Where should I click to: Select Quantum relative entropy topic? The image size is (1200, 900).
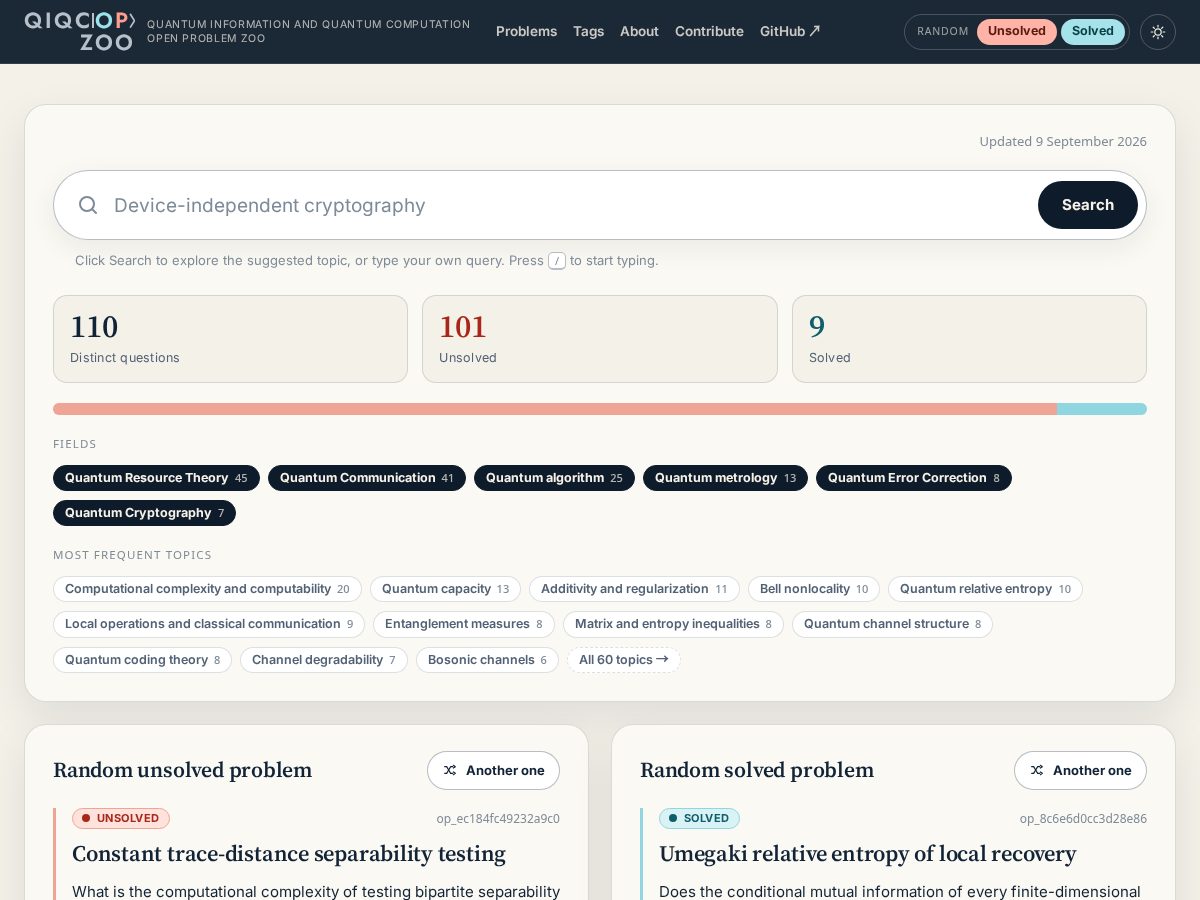(985, 589)
